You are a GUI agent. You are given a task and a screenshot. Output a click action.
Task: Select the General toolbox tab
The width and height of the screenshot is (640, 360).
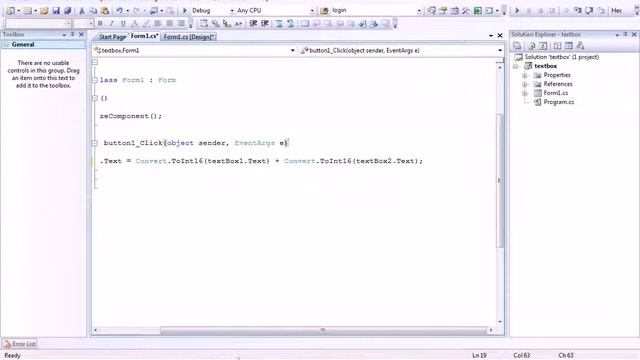[43, 44]
